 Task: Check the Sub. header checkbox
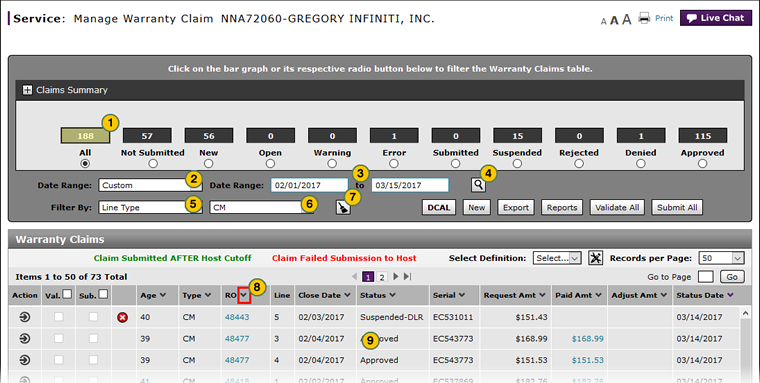tap(103, 294)
